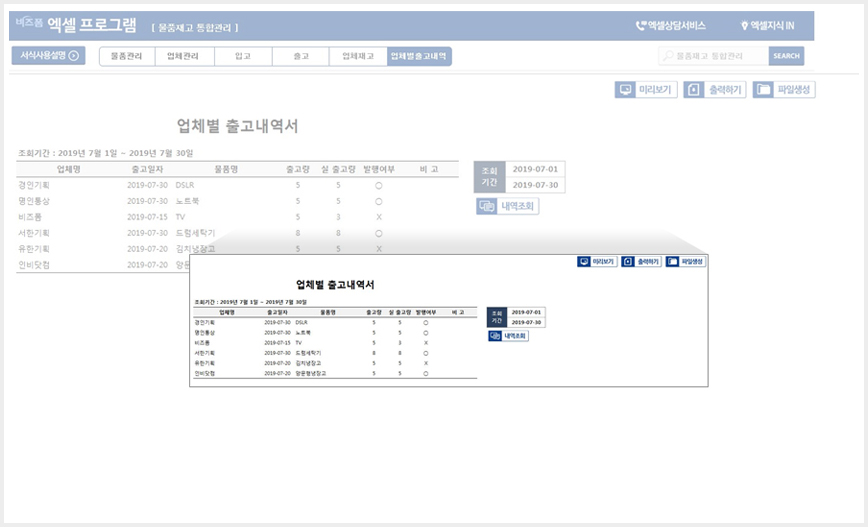Click 김치냉장고 cell in enlarged inset
Image resolution: width=868 pixels, height=527 pixels.
308,363
